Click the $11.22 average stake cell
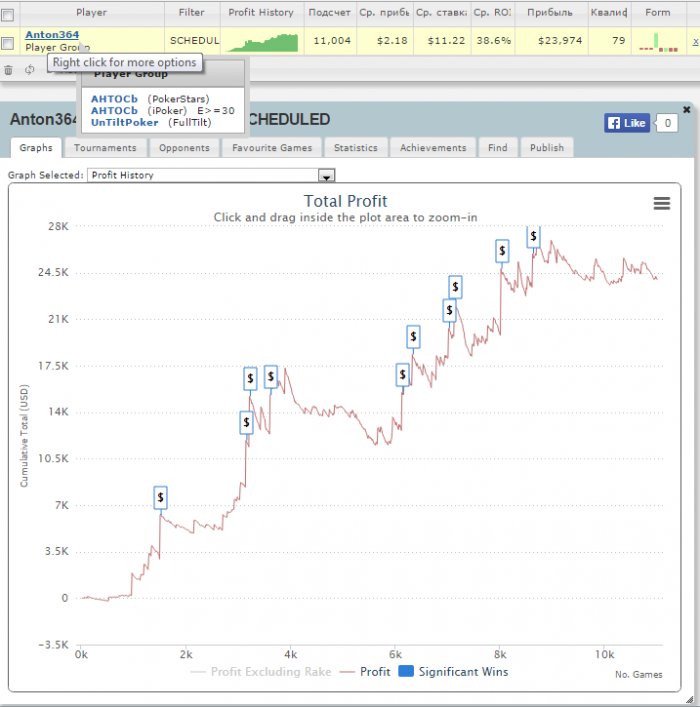Viewport: 700px width, 707px height. coord(446,41)
